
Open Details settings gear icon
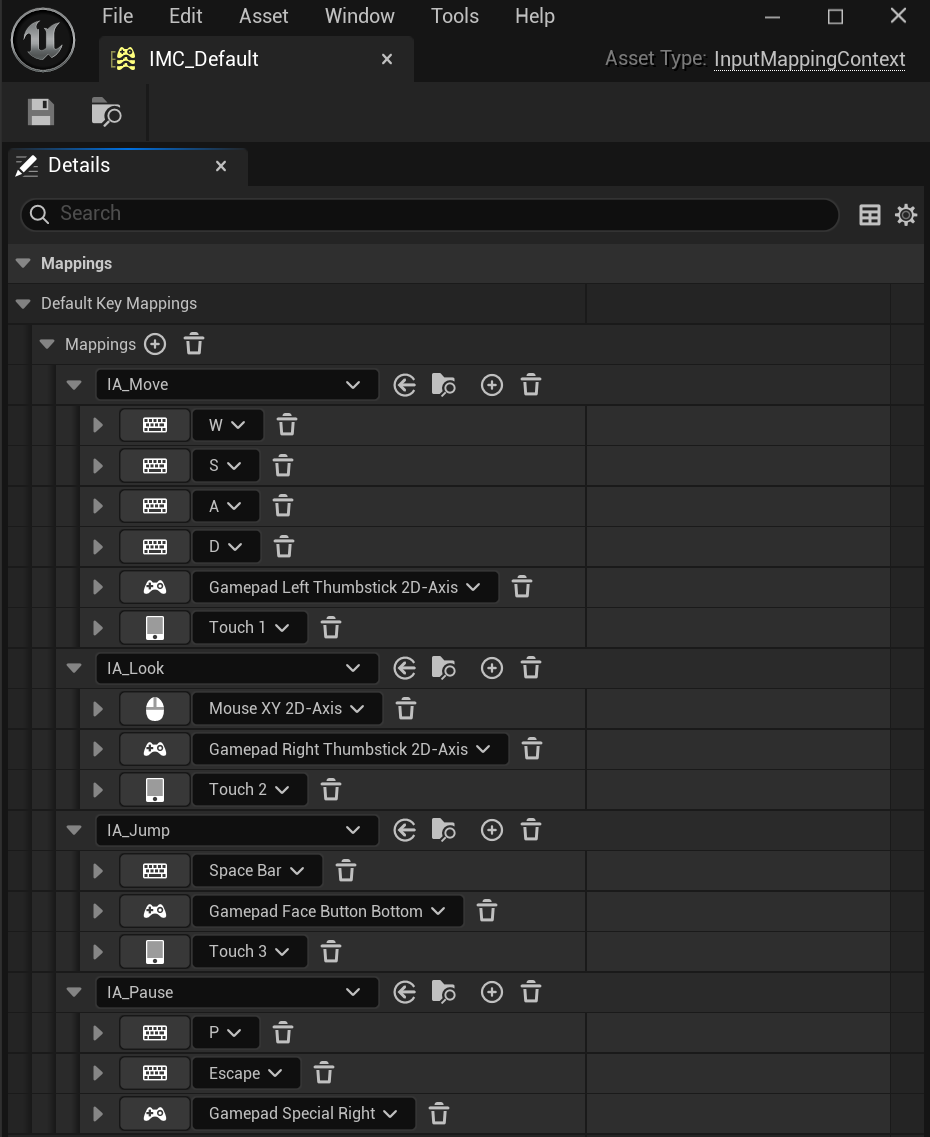(906, 215)
